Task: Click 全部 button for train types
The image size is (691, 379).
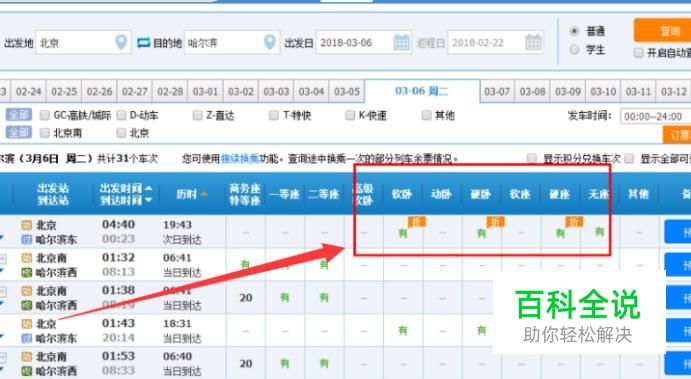Action: point(19,115)
